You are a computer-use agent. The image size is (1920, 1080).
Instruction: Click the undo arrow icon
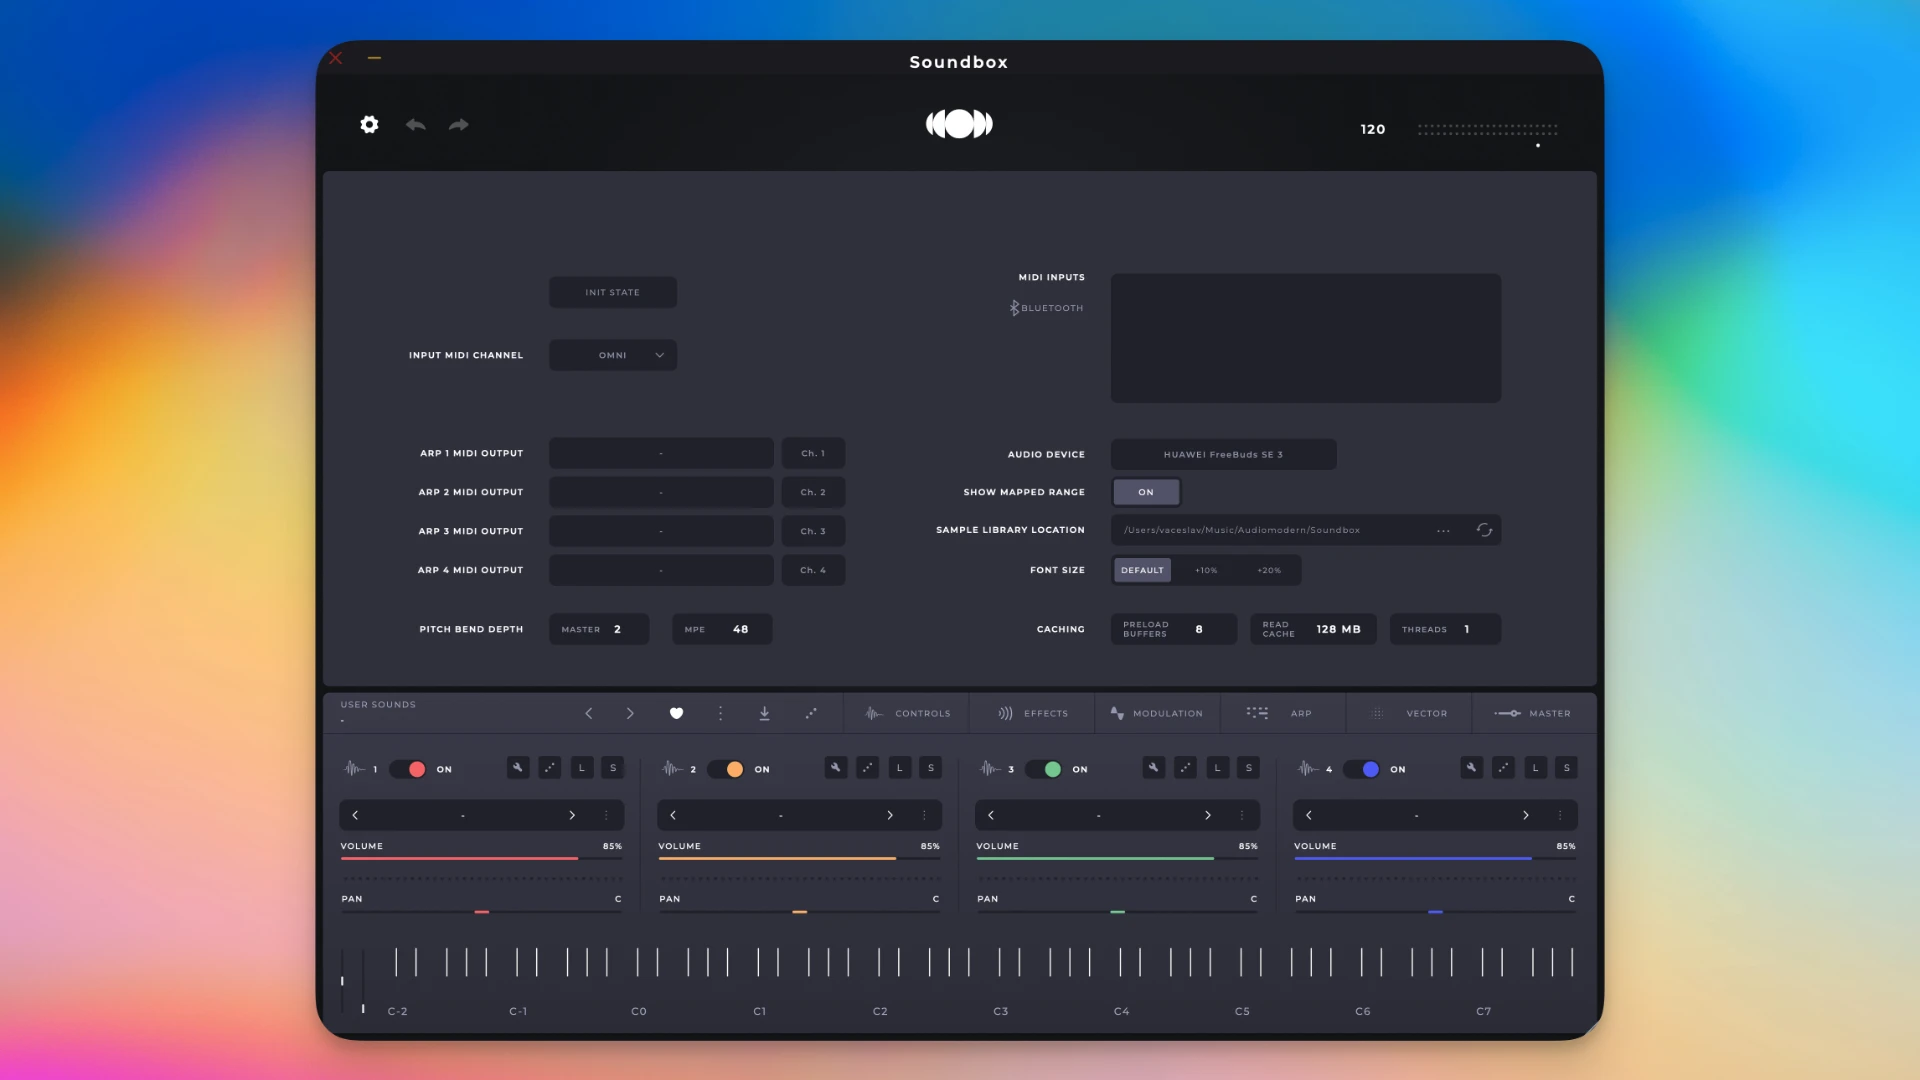tap(416, 125)
